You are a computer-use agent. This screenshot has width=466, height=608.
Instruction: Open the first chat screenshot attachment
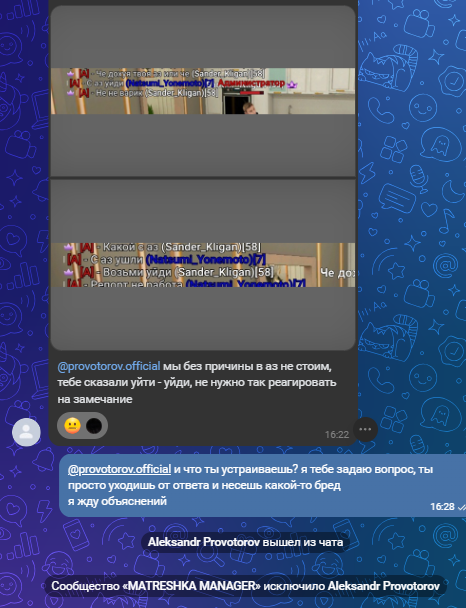point(203,91)
